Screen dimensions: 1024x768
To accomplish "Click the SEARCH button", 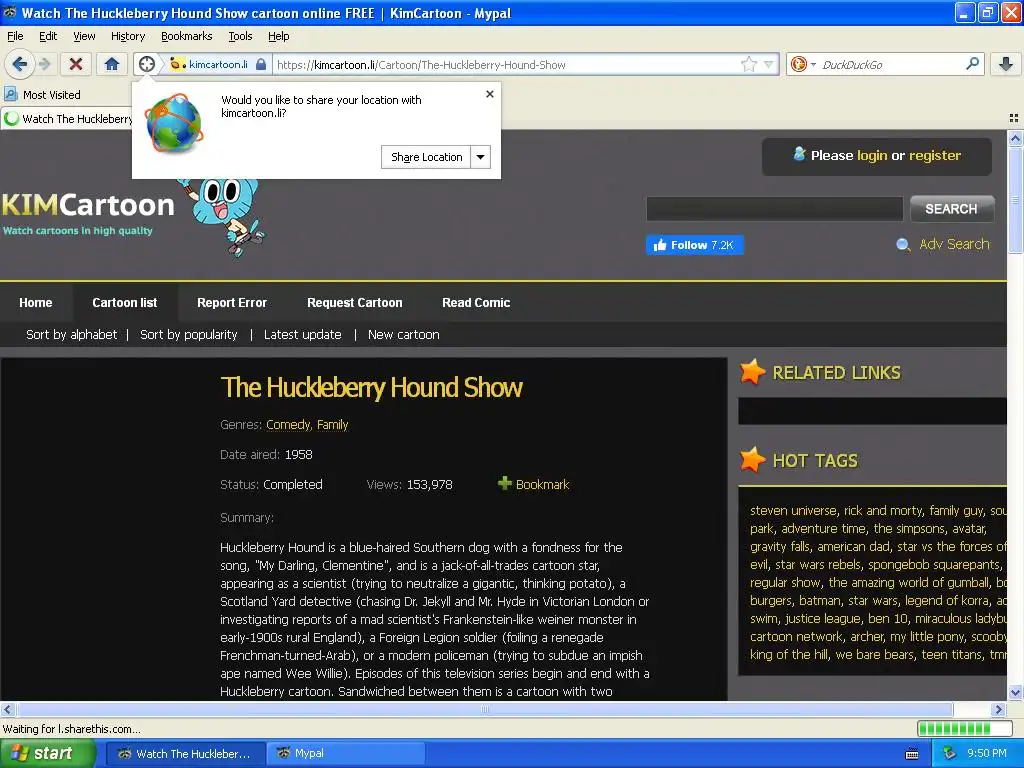I will (952, 209).
